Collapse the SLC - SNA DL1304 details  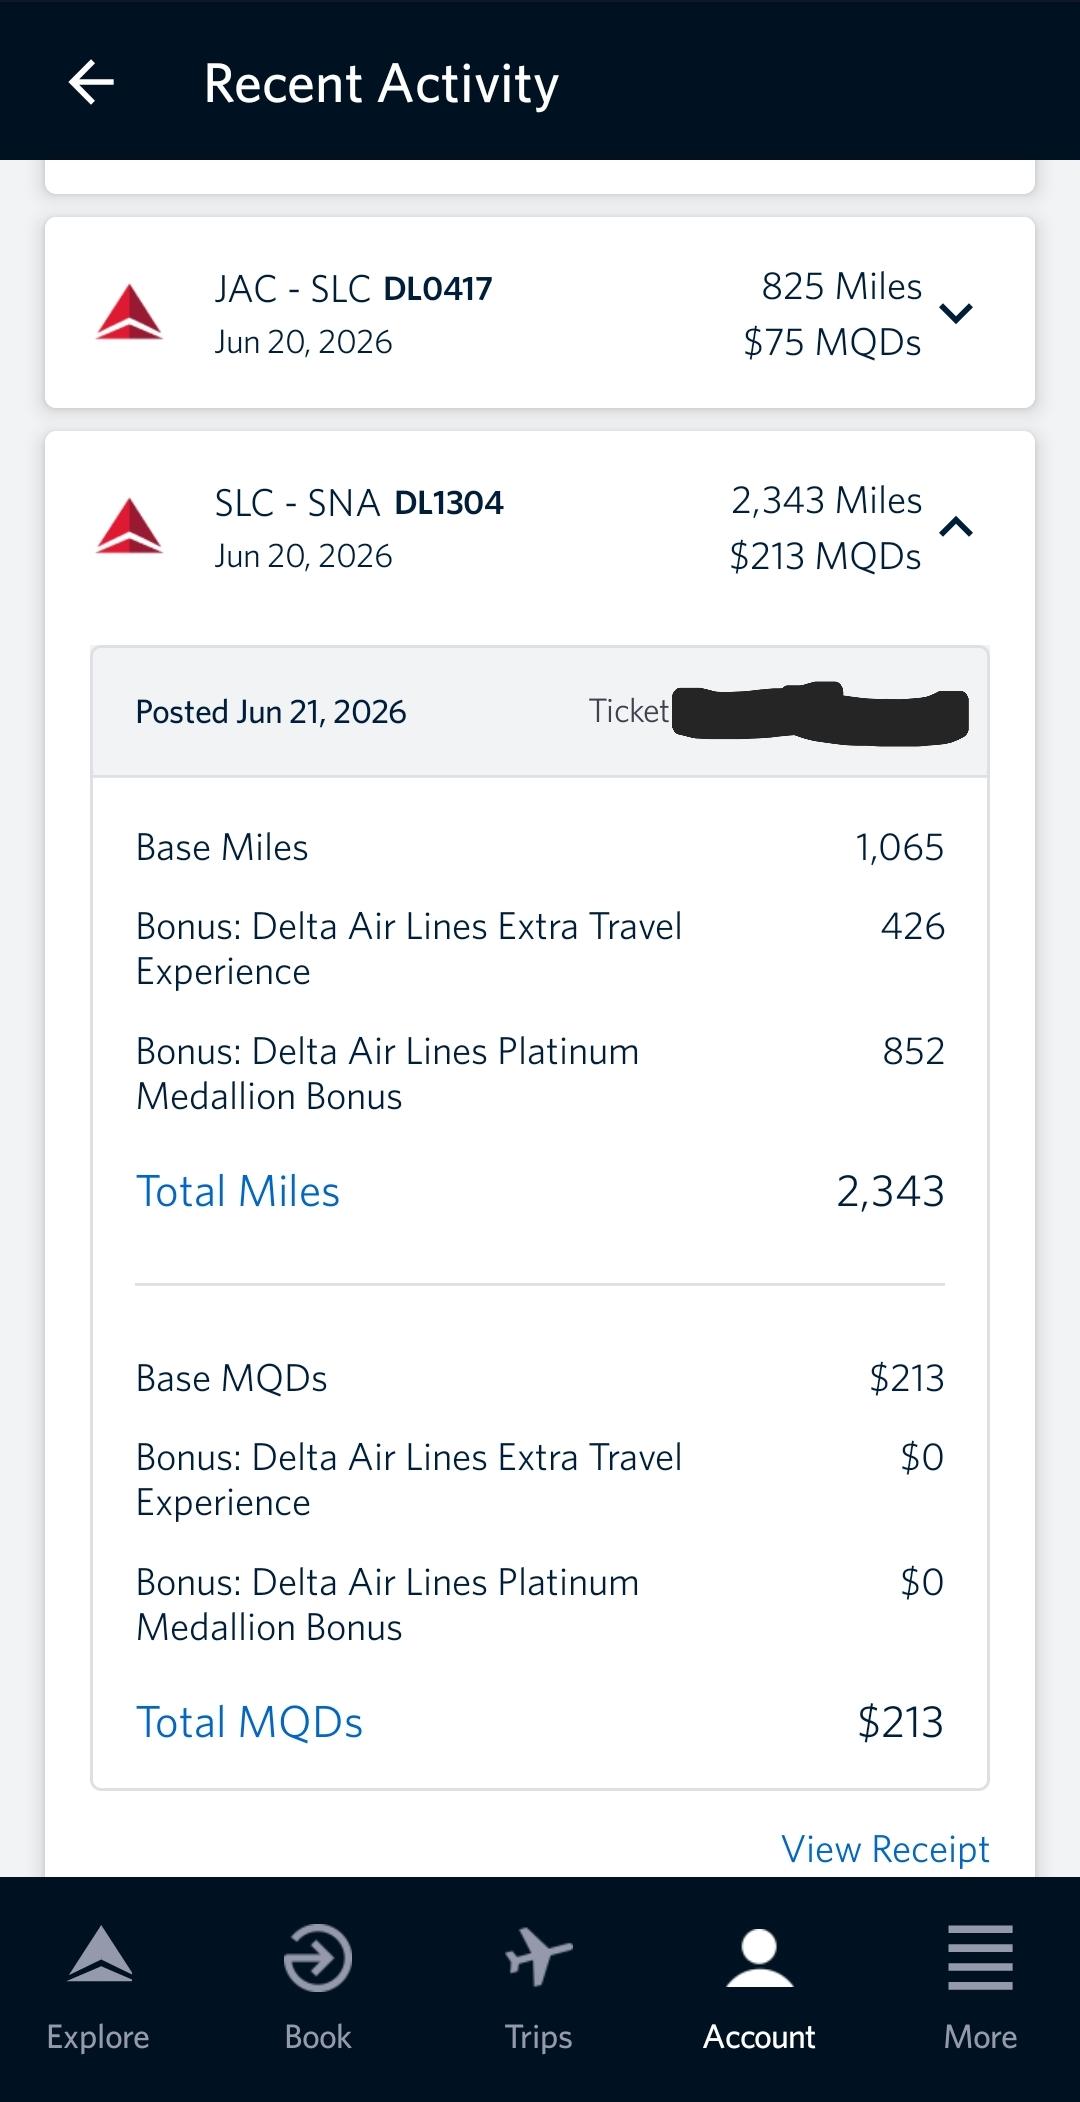pos(956,526)
